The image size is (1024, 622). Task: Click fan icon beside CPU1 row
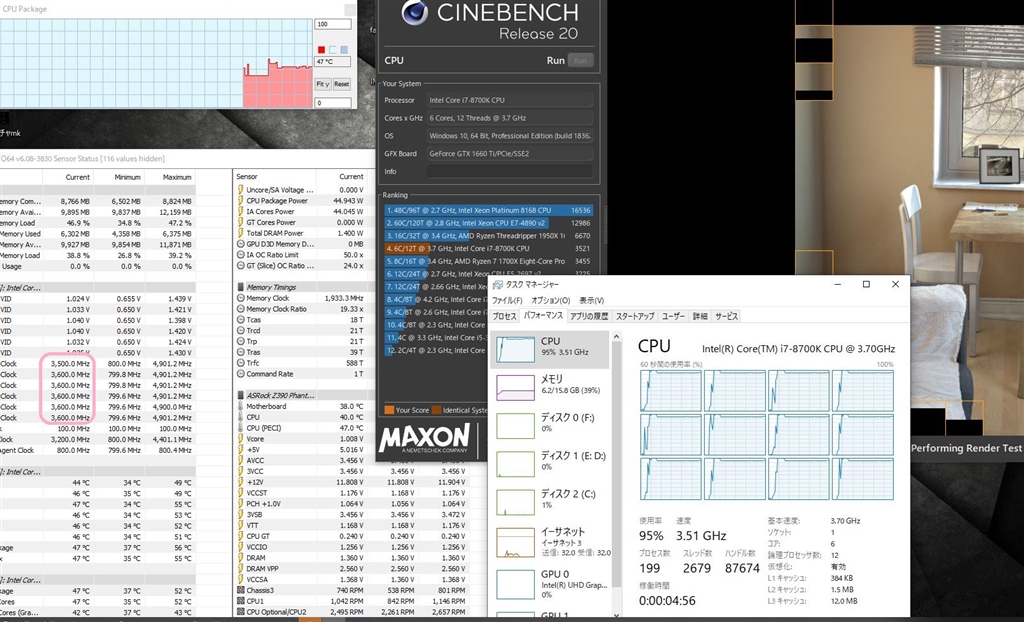(240, 601)
